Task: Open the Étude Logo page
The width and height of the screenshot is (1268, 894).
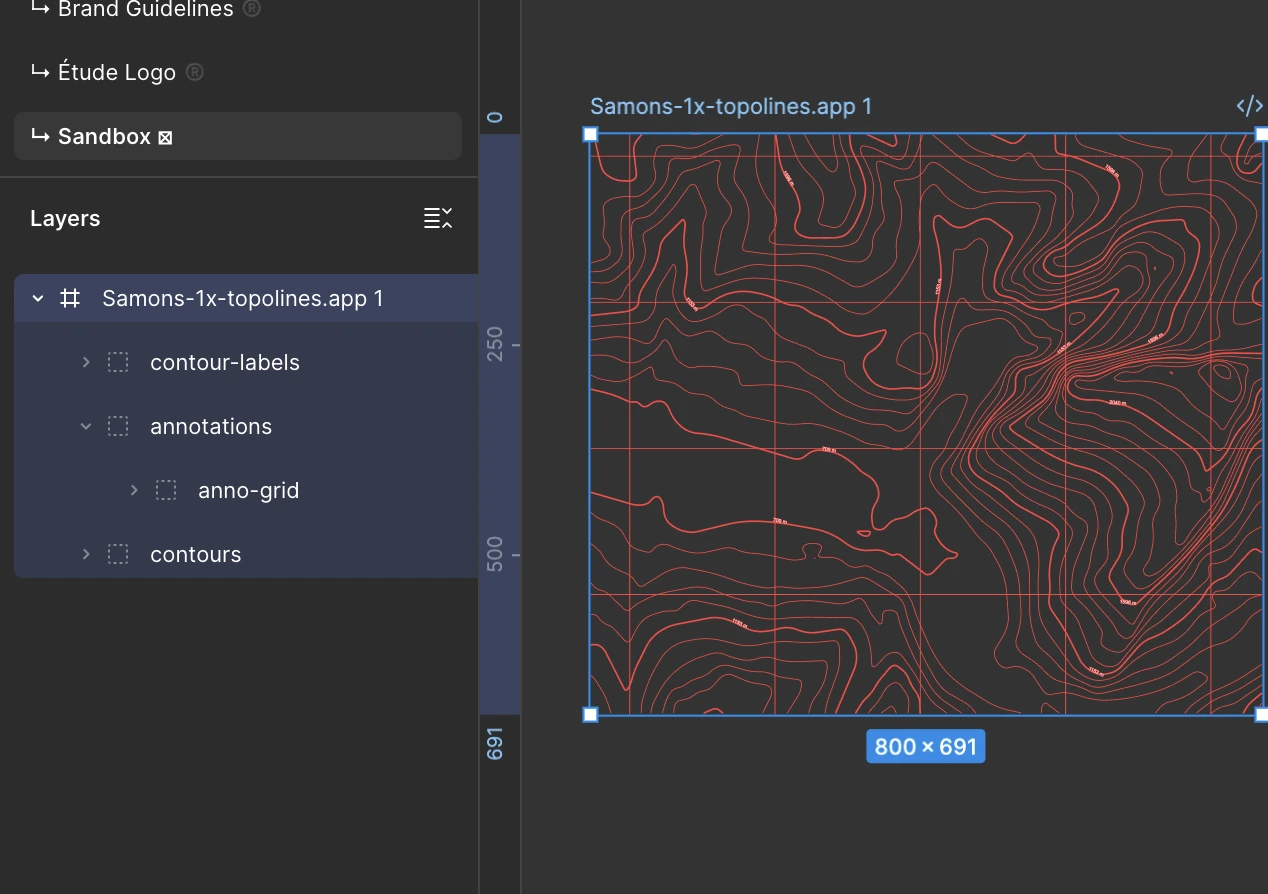Action: coord(117,72)
